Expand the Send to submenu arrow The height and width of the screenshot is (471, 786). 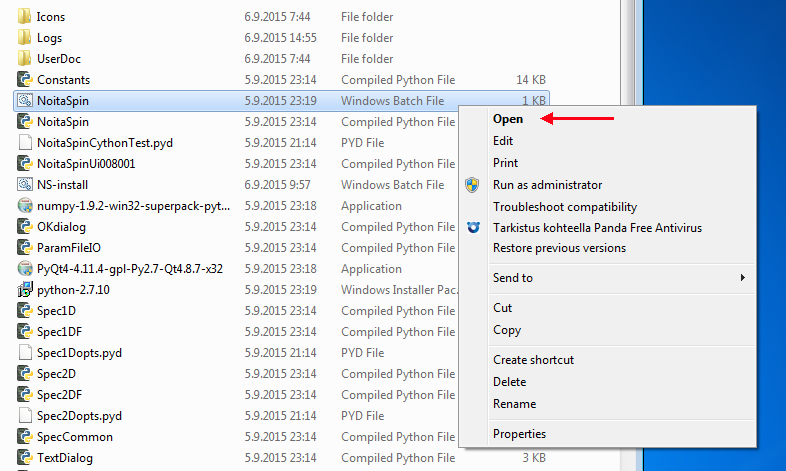click(743, 278)
